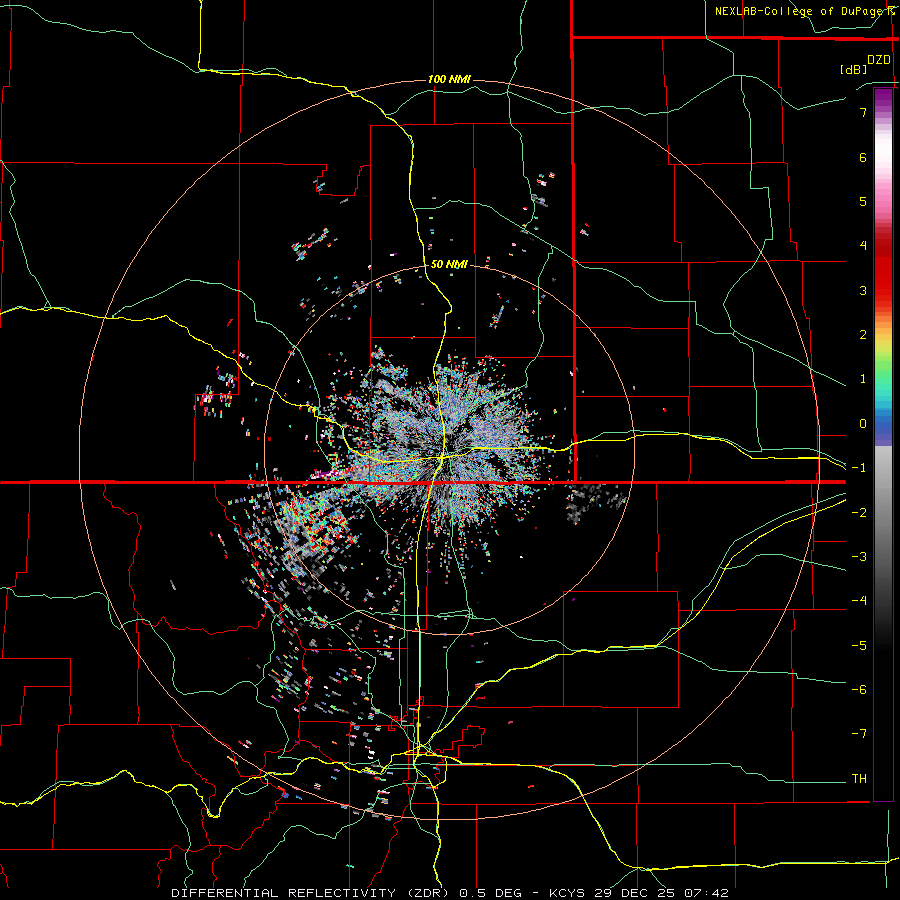Image resolution: width=900 pixels, height=900 pixels.
Task: Click the TH threshold label on scale
Action: pos(859,779)
